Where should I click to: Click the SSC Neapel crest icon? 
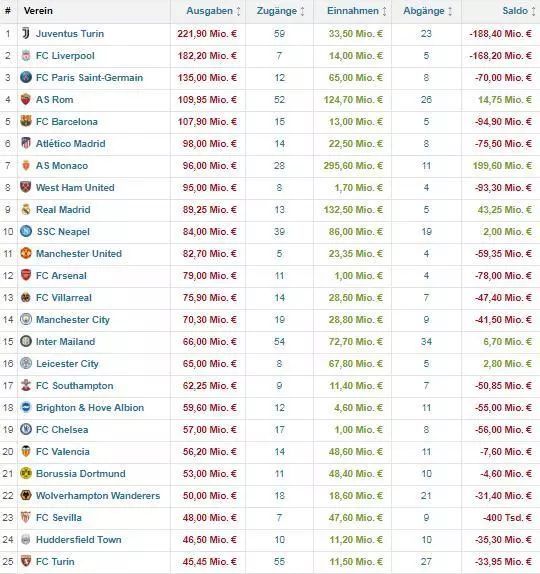(26, 231)
